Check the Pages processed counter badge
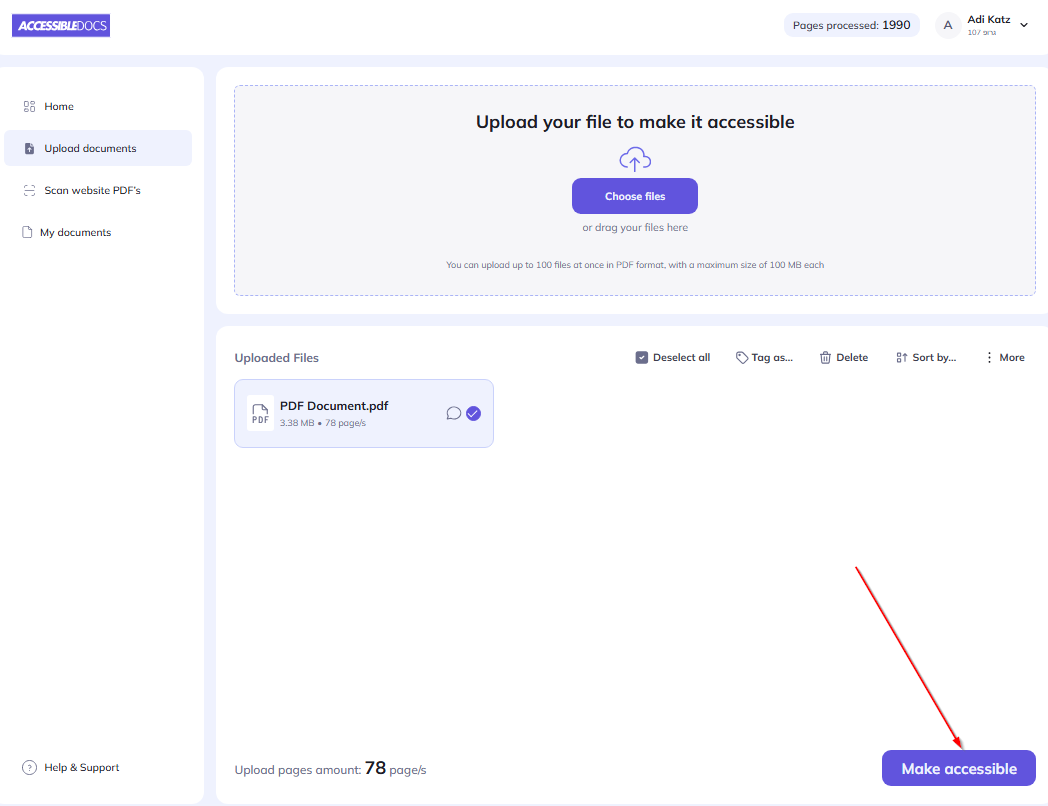Screen dimensions: 1048x806 (x=851, y=24)
